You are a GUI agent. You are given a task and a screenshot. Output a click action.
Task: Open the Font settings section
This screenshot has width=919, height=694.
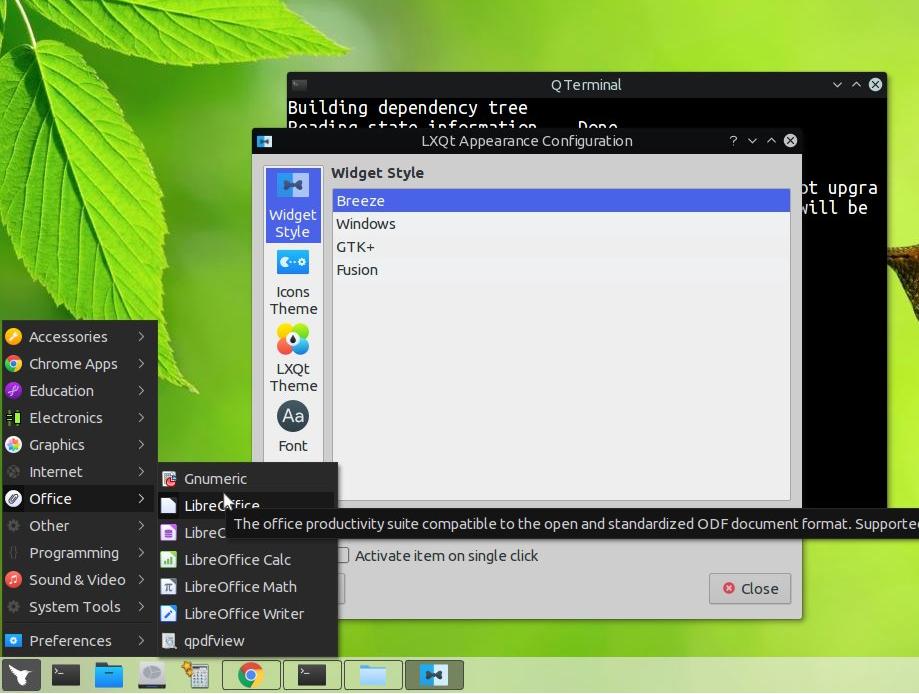293,427
